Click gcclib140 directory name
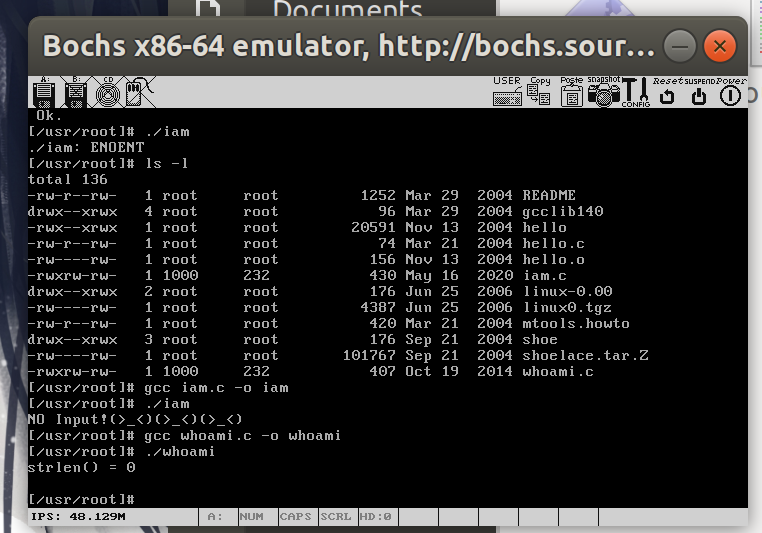 click(x=563, y=211)
